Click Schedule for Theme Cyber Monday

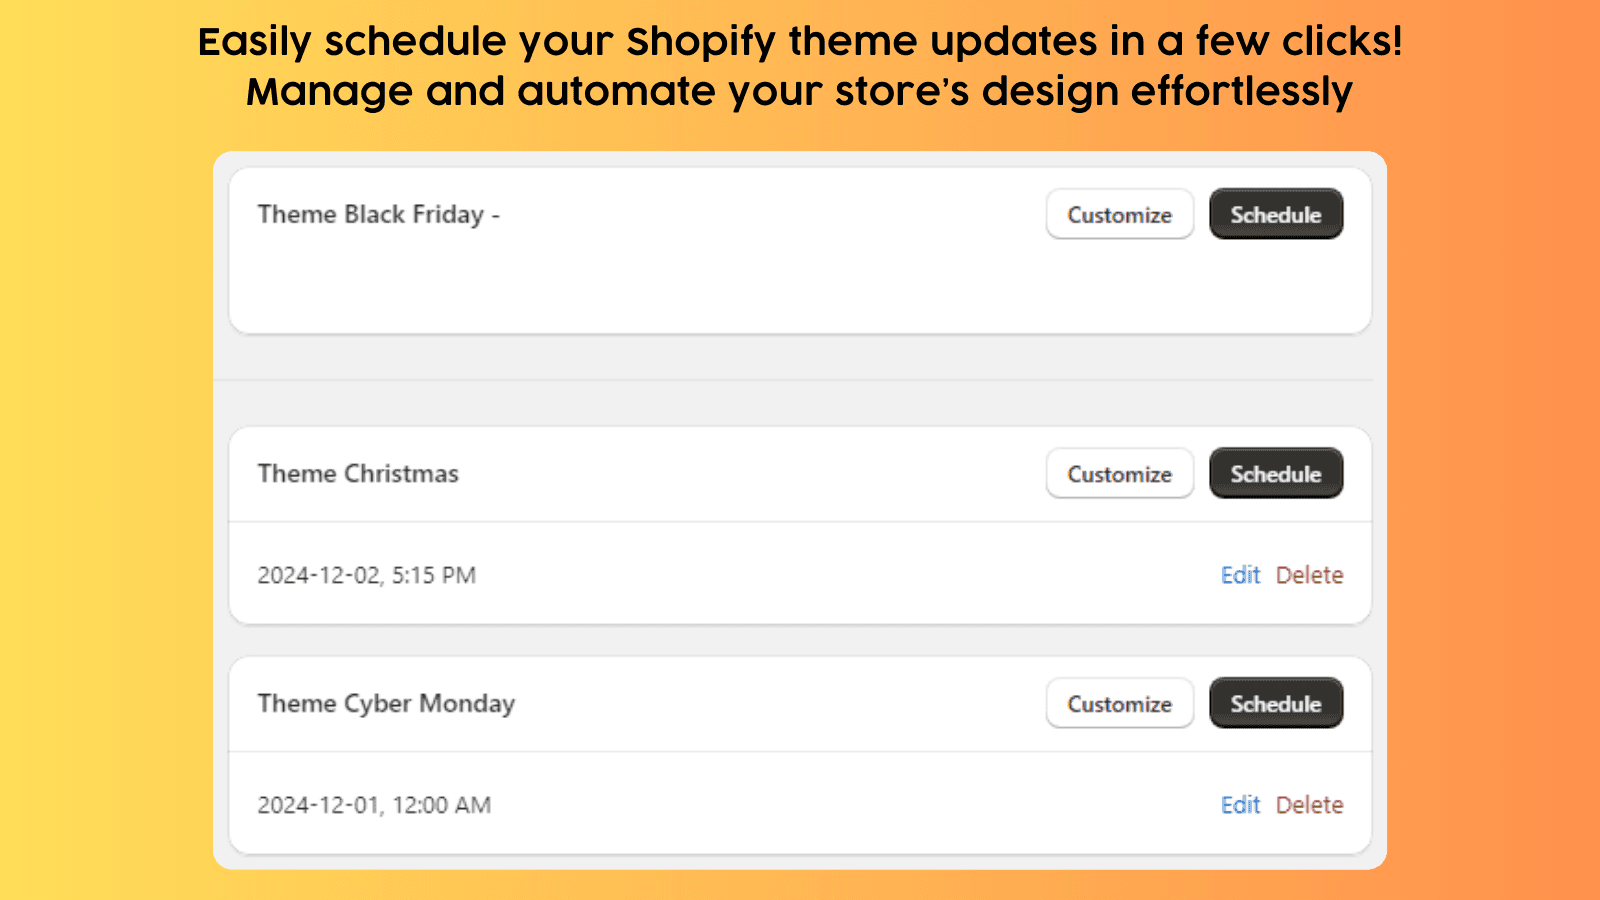point(1276,703)
